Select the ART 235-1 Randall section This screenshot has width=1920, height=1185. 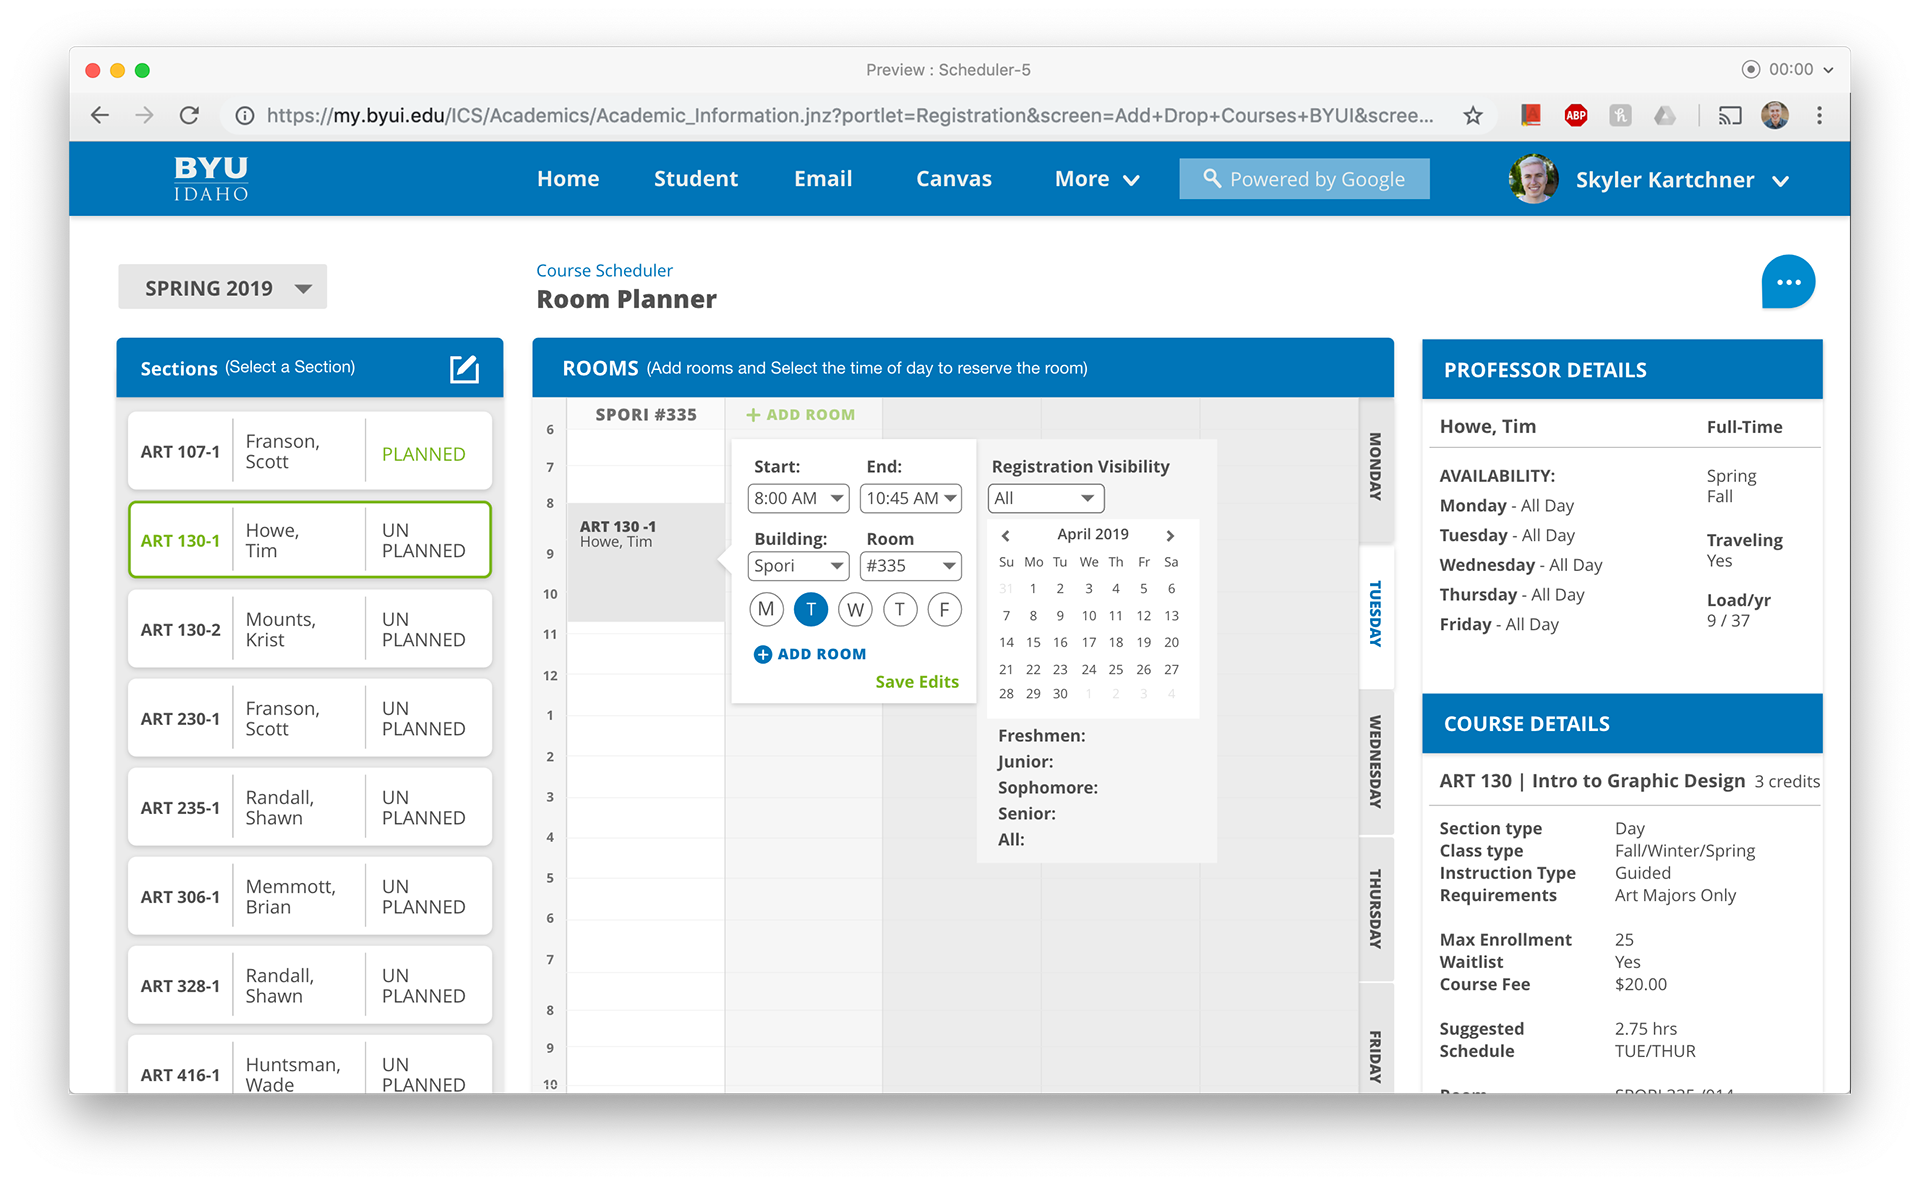tap(310, 808)
